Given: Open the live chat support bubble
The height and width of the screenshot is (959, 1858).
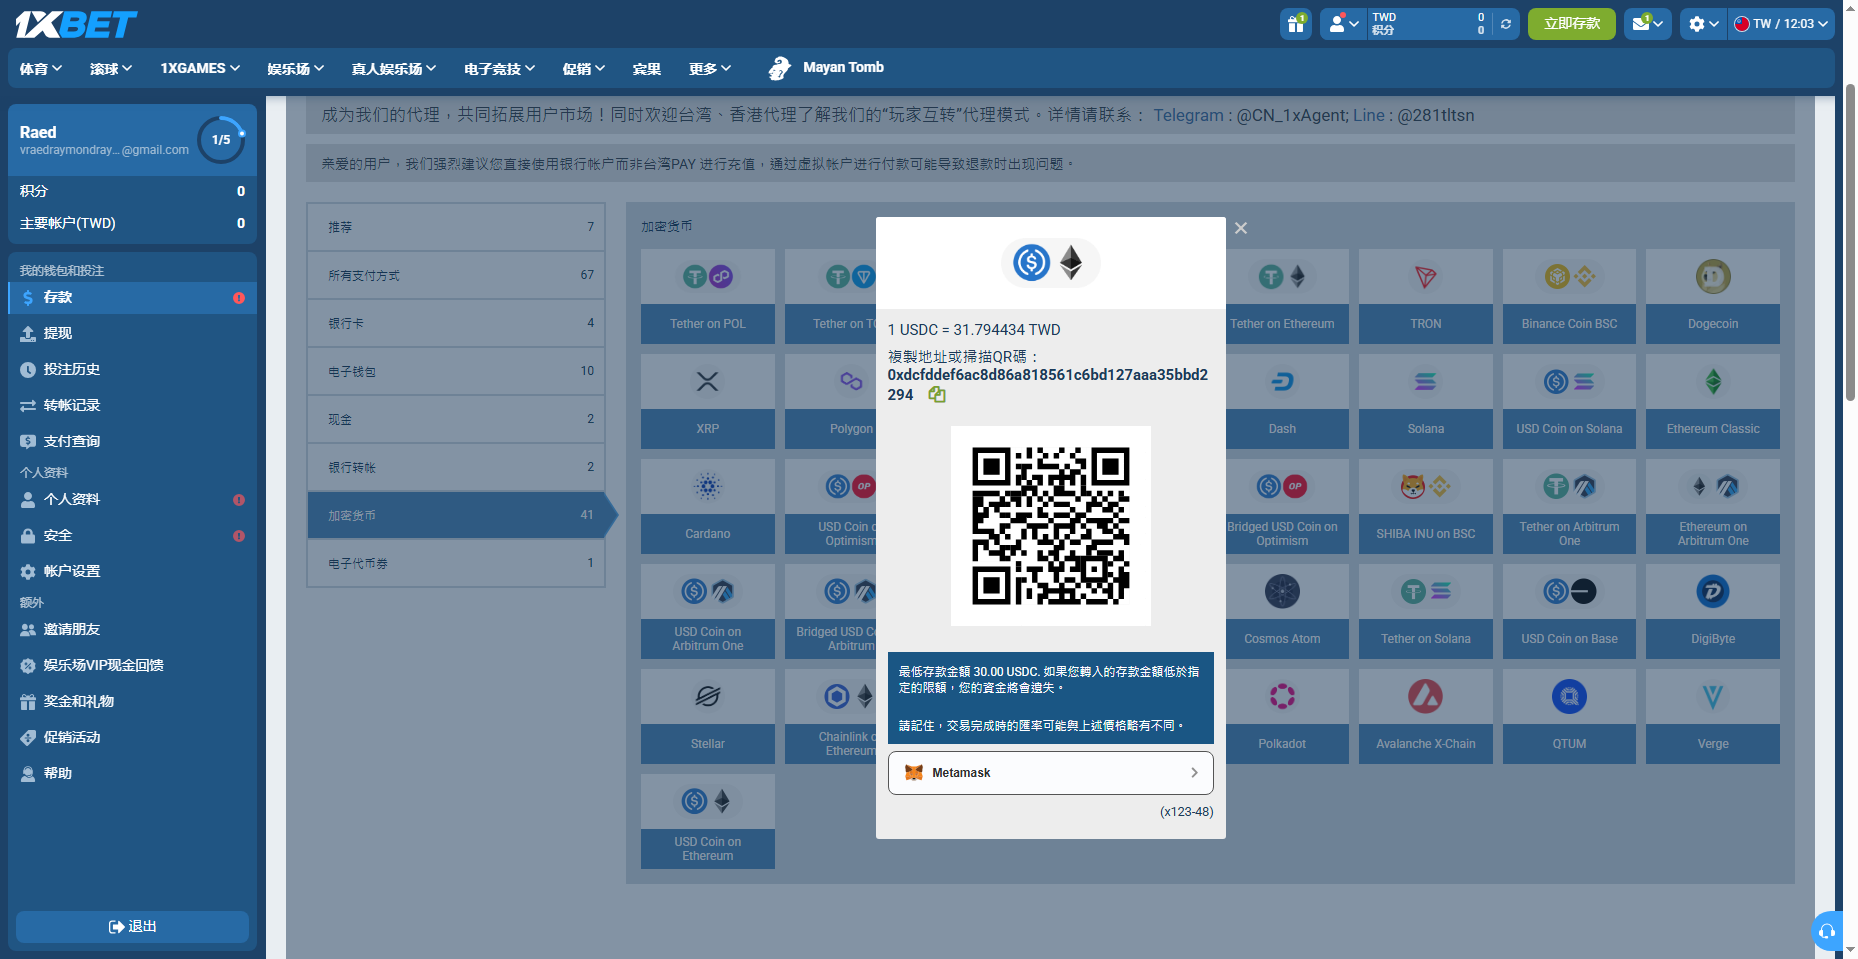Looking at the screenshot, I should (1828, 931).
